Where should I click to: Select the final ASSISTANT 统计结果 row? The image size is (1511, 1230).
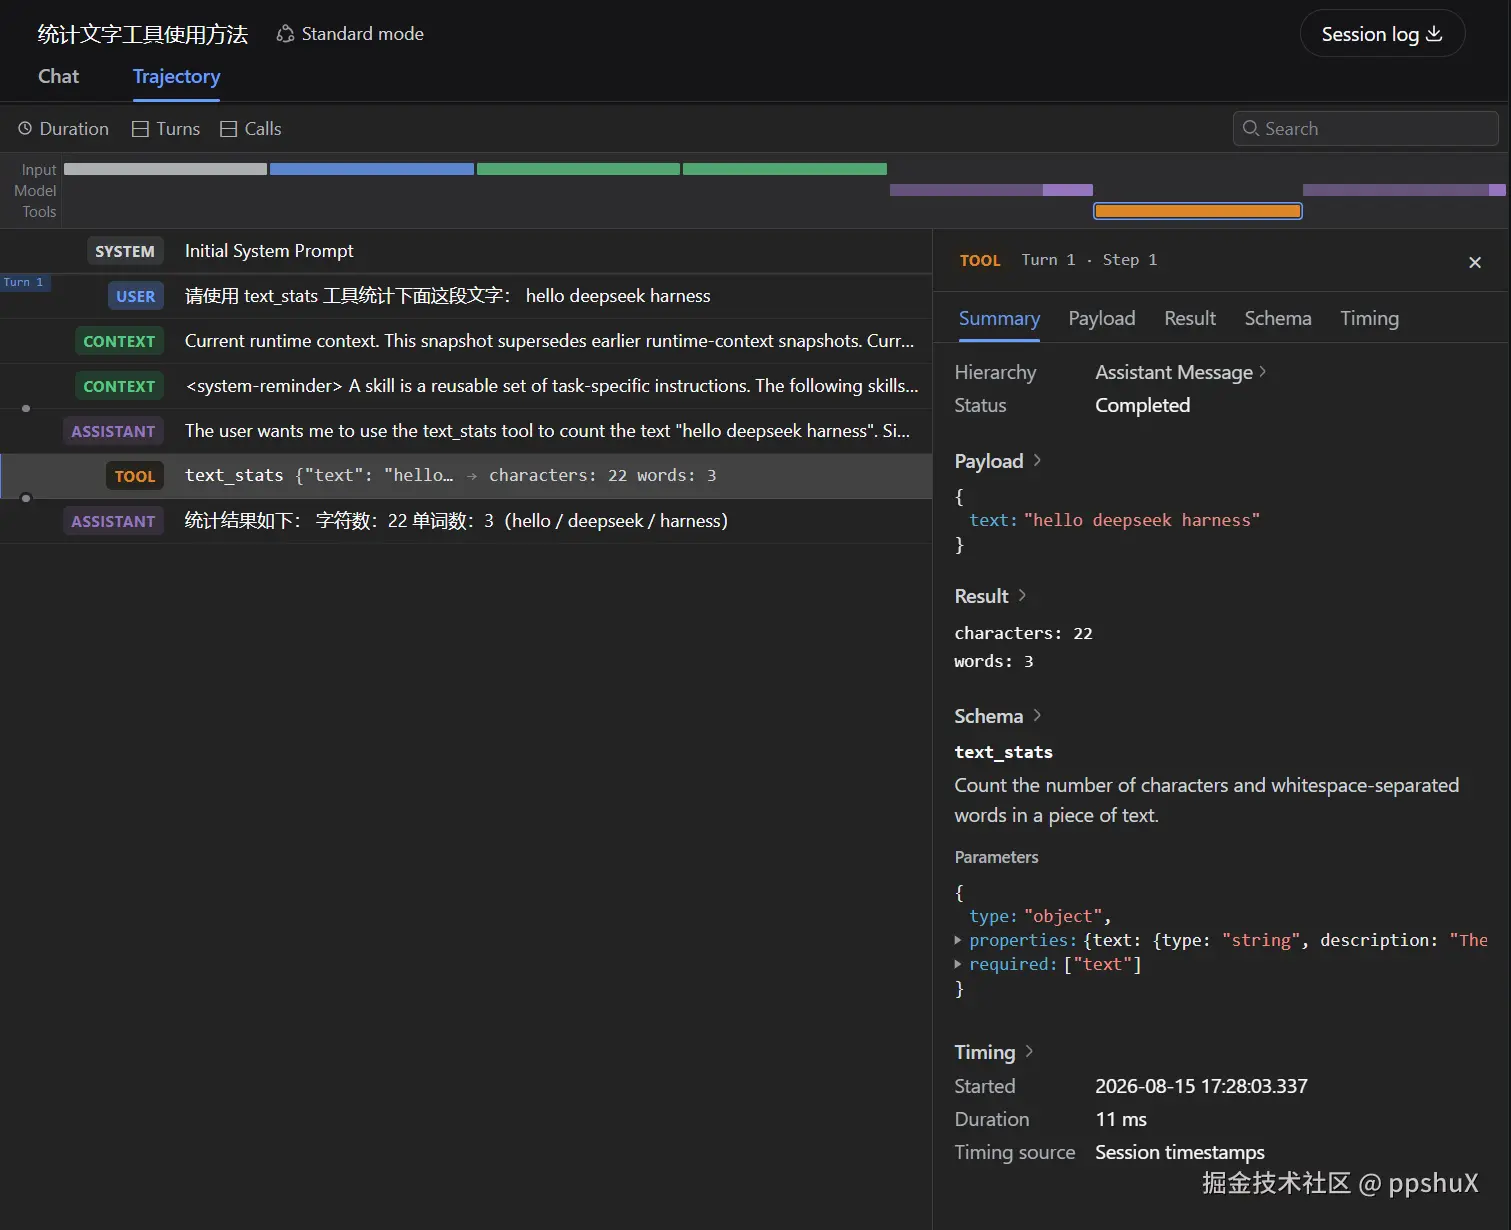pos(466,521)
